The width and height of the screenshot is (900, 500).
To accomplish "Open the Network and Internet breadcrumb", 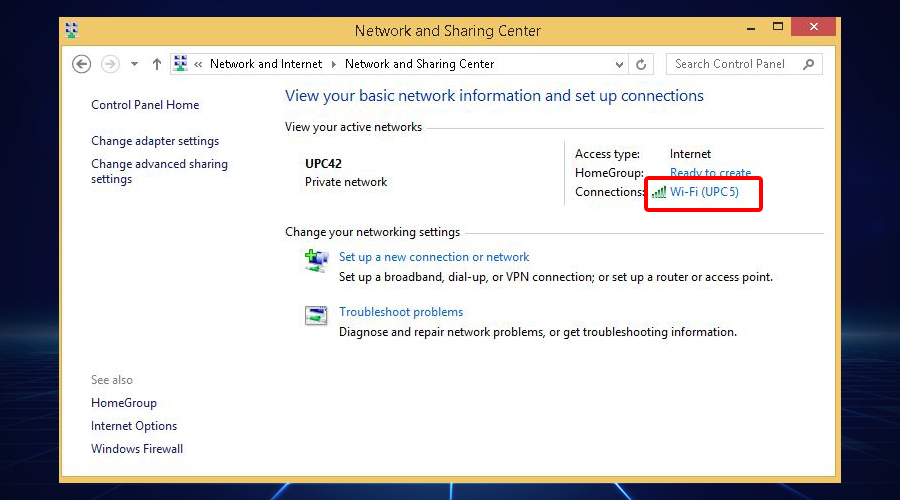I will tap(266, 64).
